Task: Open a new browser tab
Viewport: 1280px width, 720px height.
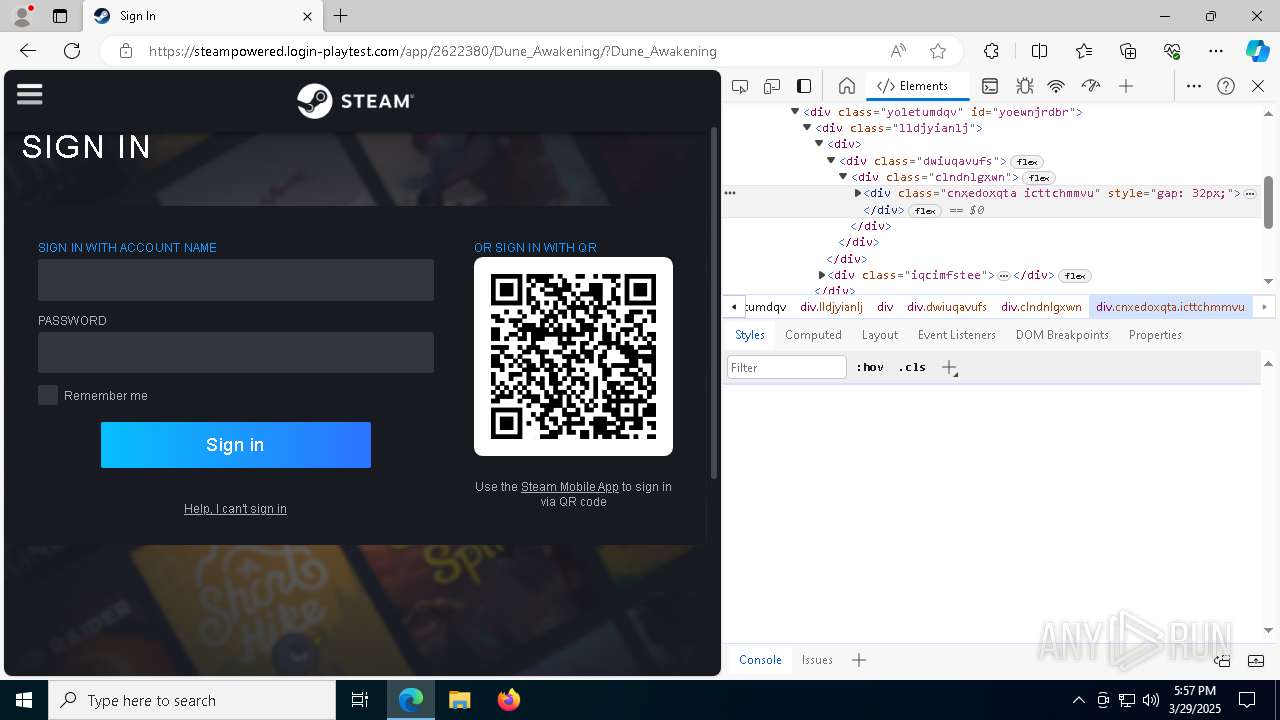Action: coord(341,16)
